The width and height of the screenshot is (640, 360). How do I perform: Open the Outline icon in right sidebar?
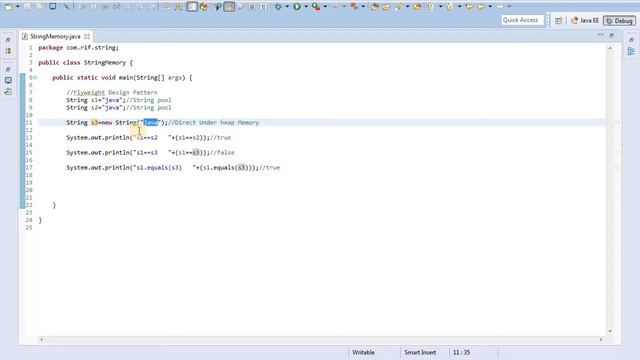click(x=631, y=51)
